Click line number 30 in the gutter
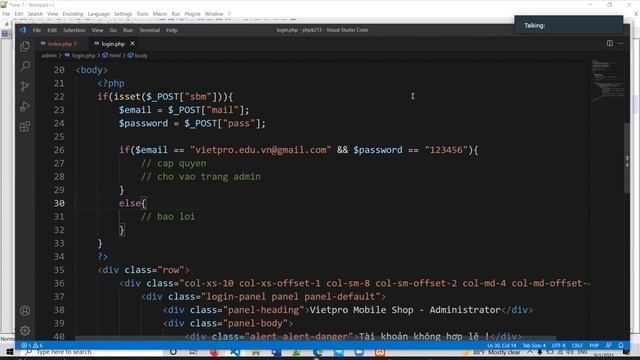 click(x=59, y=203)
